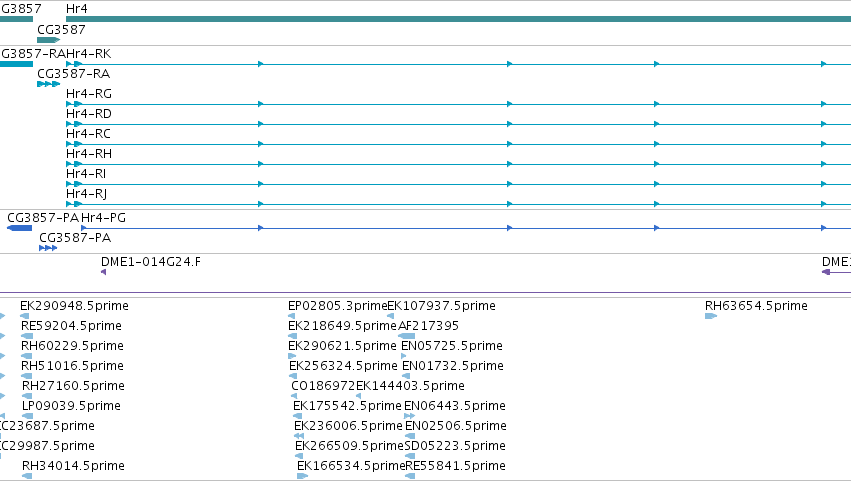
Task: Click the DME1-014G24.F marker arrow
Action: tap(104, 272)
